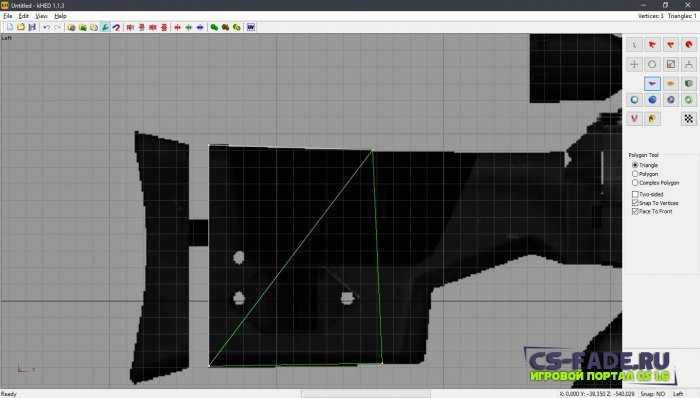Click the red magnet snap icon
700x398 pixels.
point(117,27)
